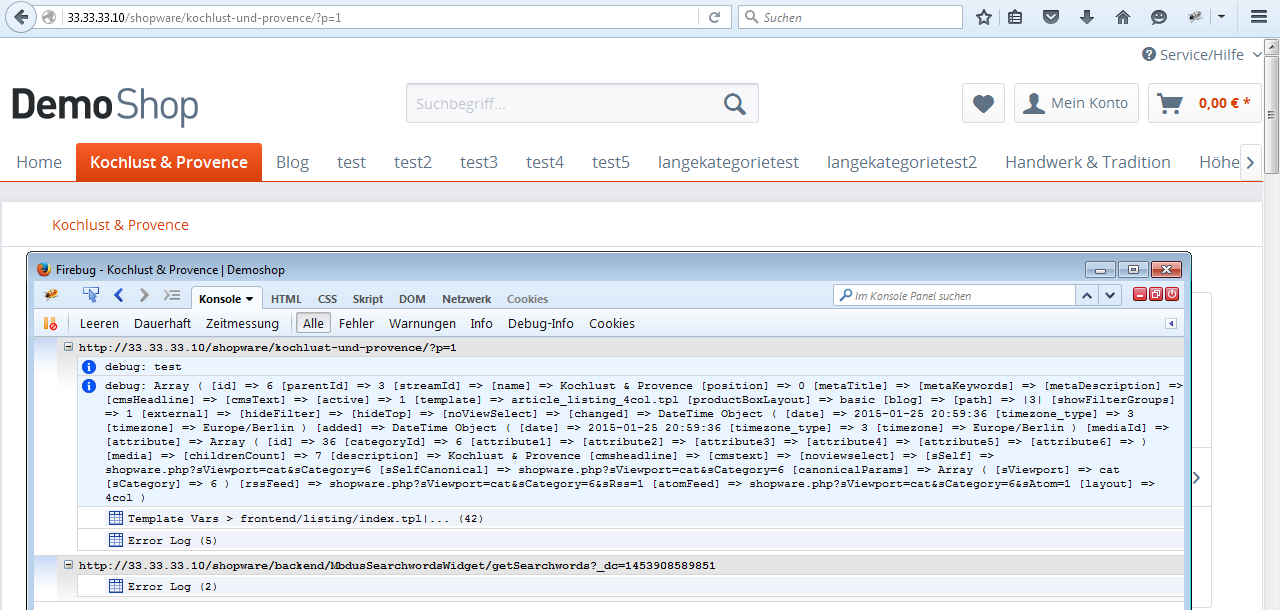Start Zeitmessung profiling
This screenshot has width=1280, height=610.
pyautogui.click(x=242, y=324)
